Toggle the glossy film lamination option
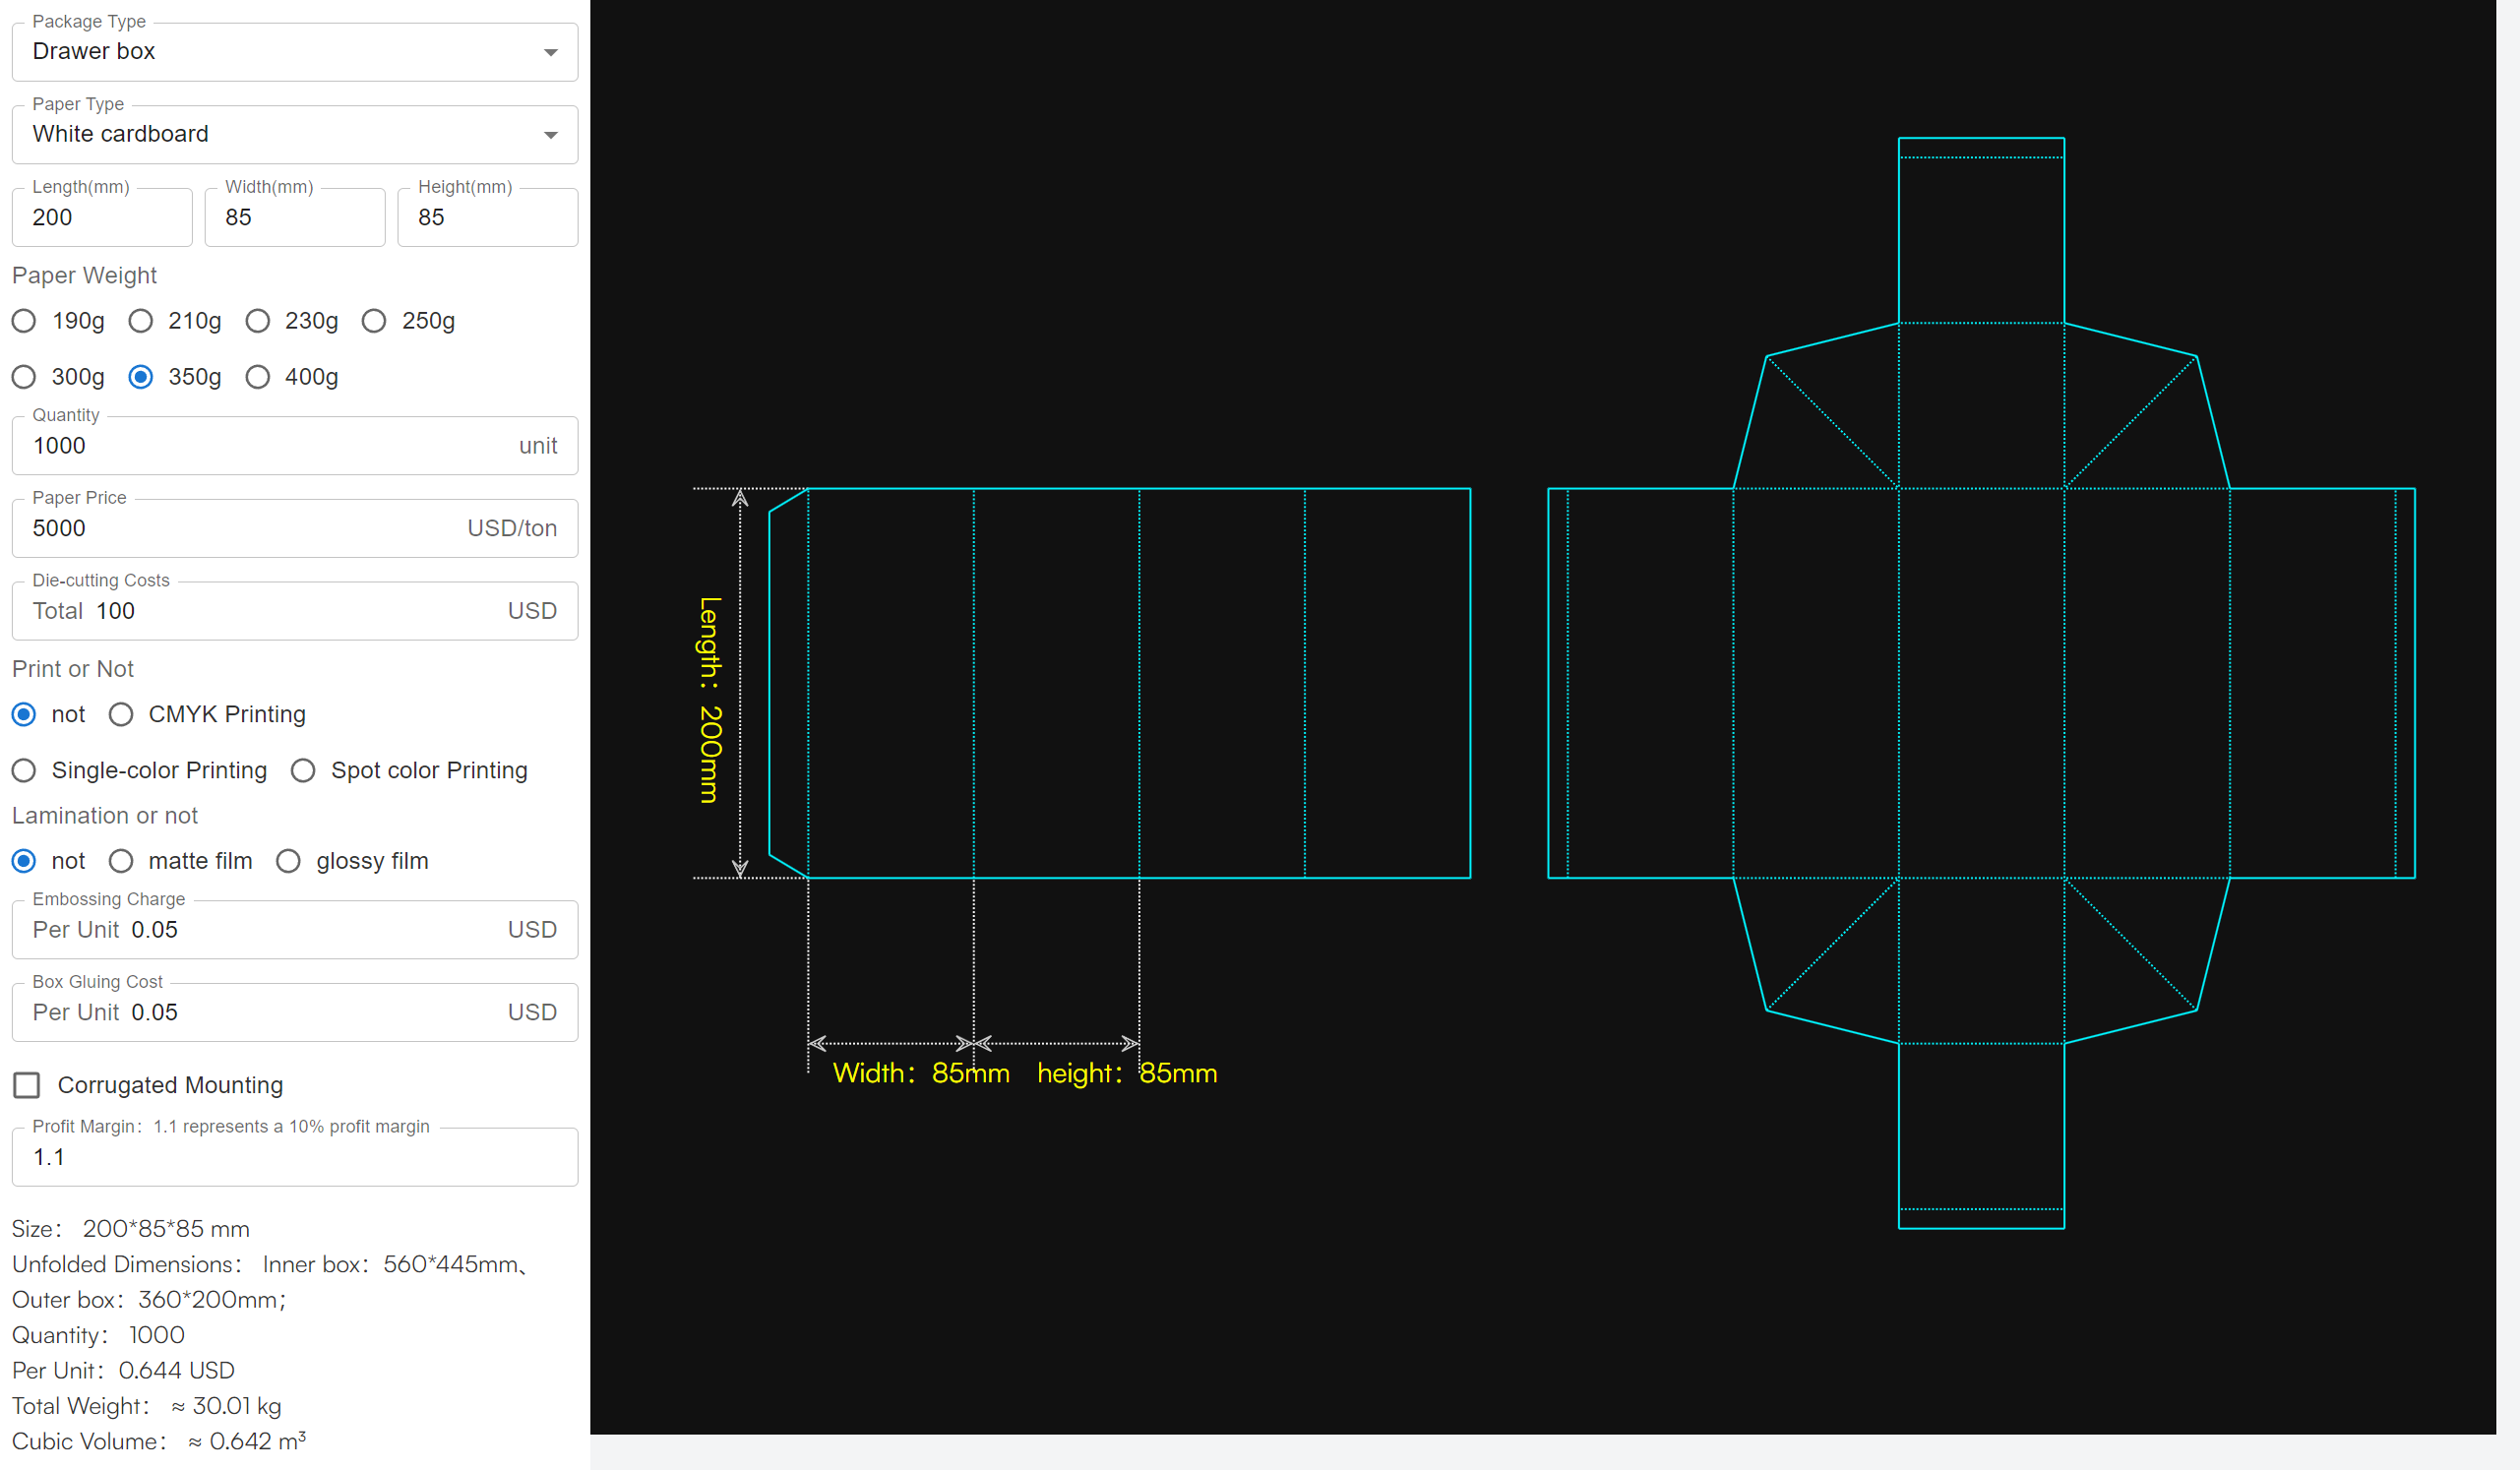 288,861
